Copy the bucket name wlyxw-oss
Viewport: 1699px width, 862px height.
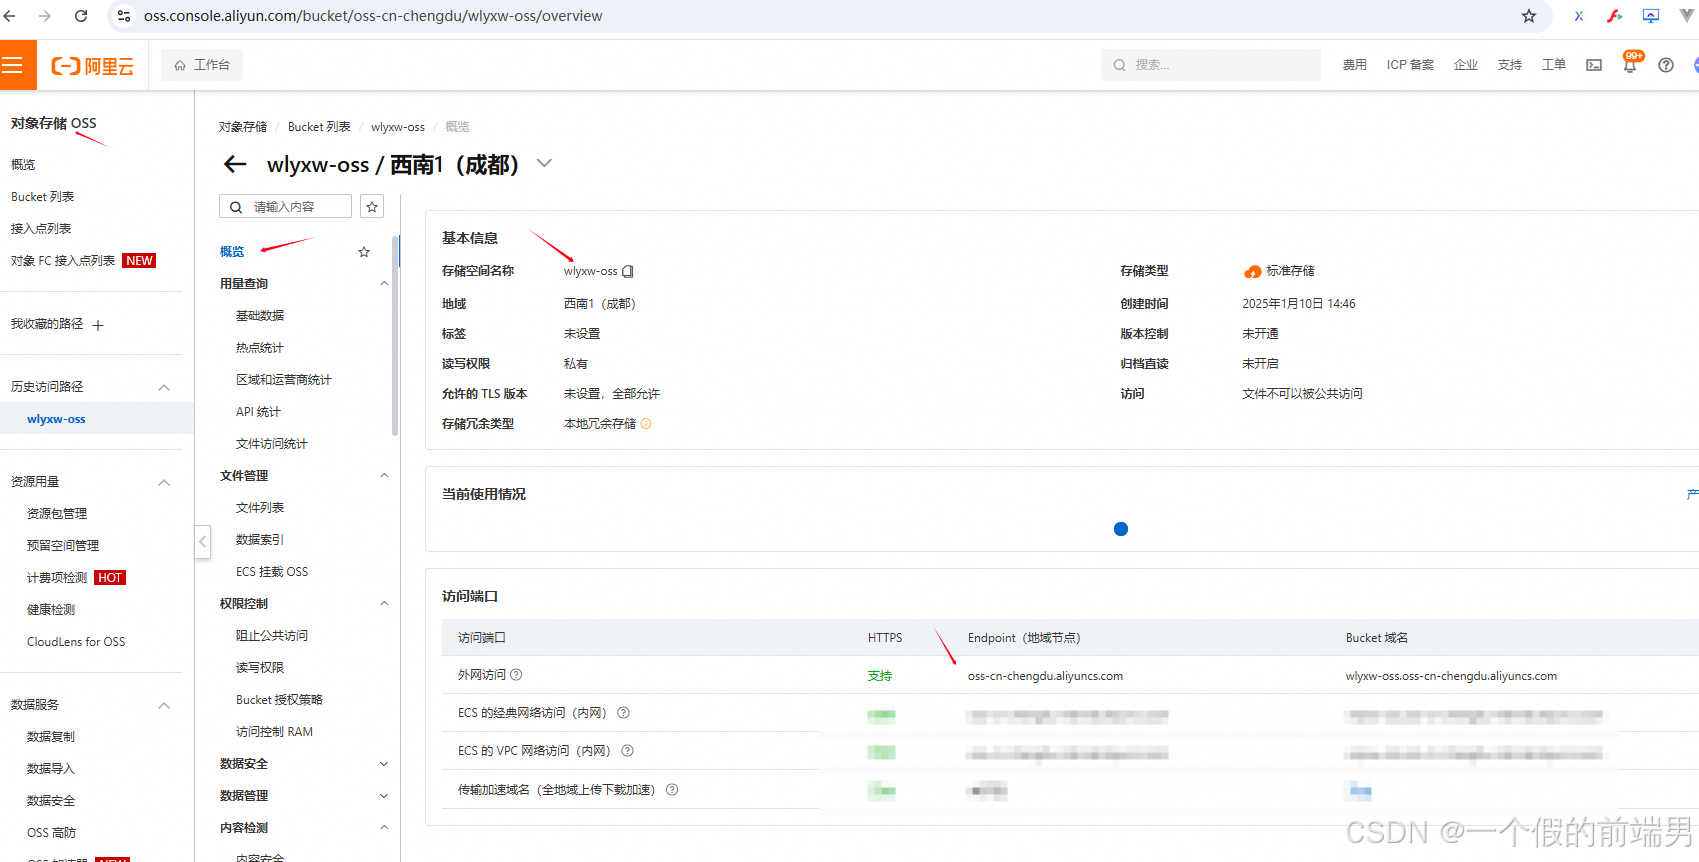coord(628,271)
